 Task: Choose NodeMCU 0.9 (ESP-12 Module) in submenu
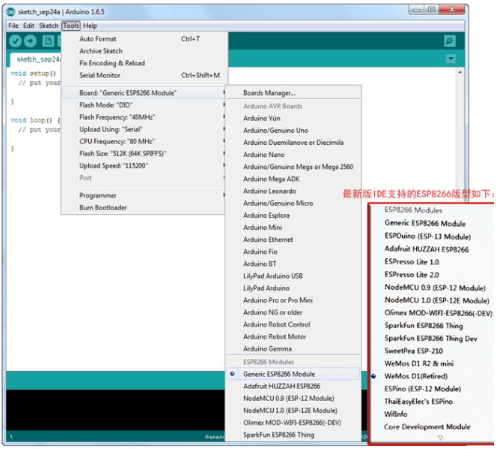(293, 398)
